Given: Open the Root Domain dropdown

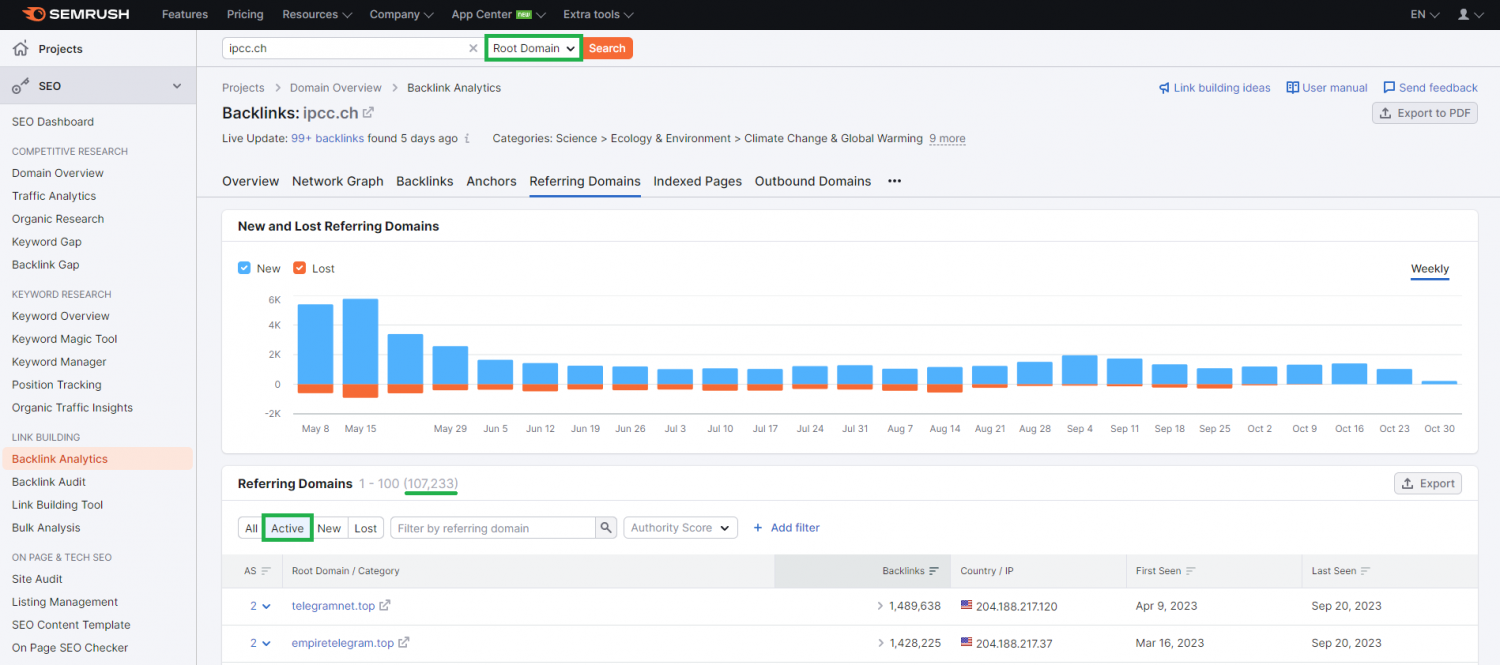Looking at the screenshot, I should (x=532, y=47).
